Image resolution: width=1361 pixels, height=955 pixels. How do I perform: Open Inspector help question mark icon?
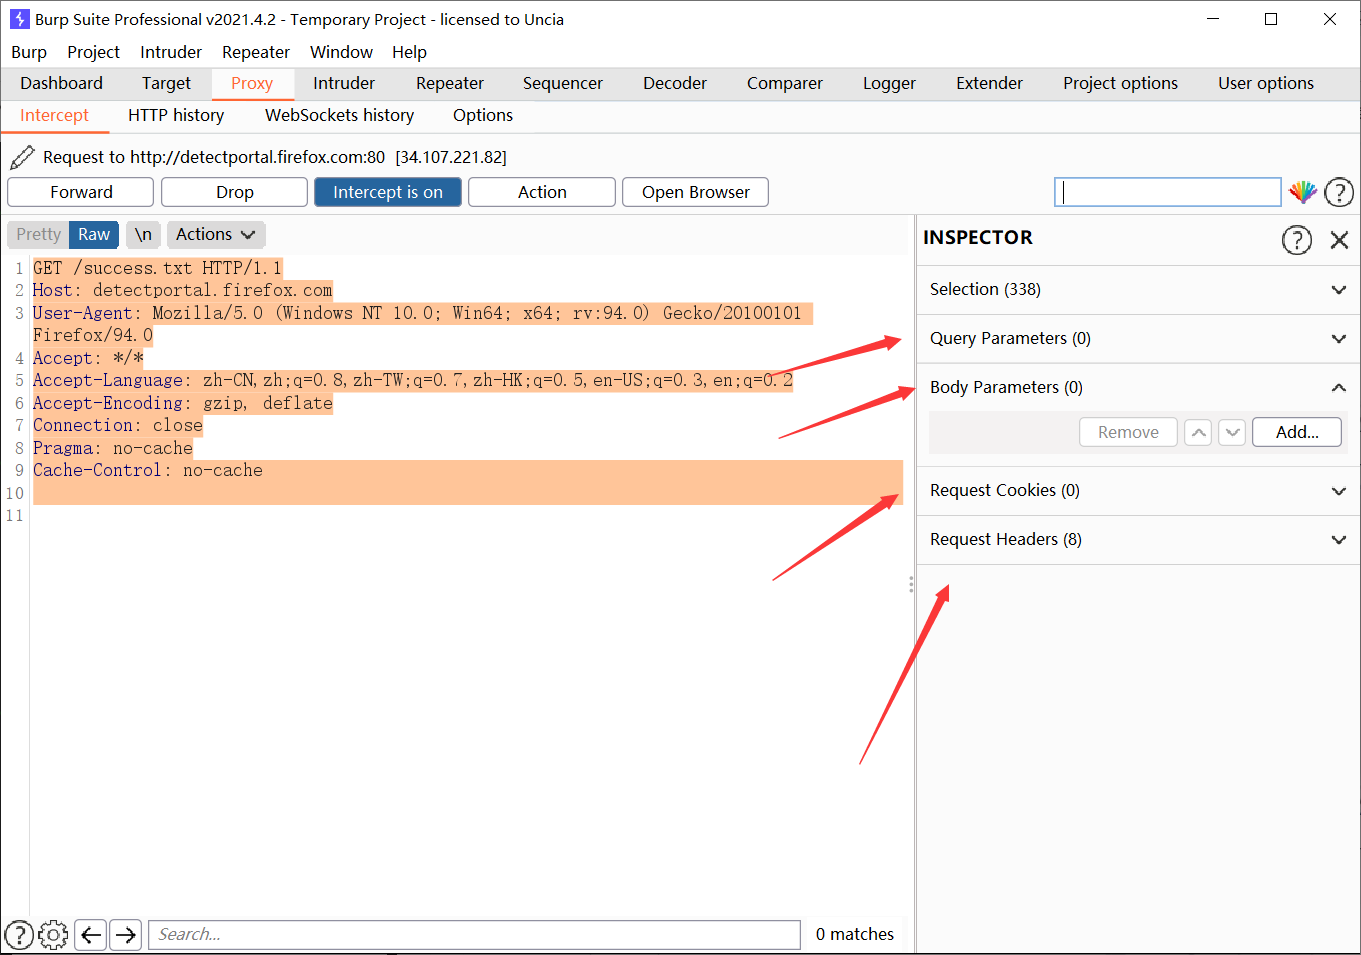tap(1297, 239)
